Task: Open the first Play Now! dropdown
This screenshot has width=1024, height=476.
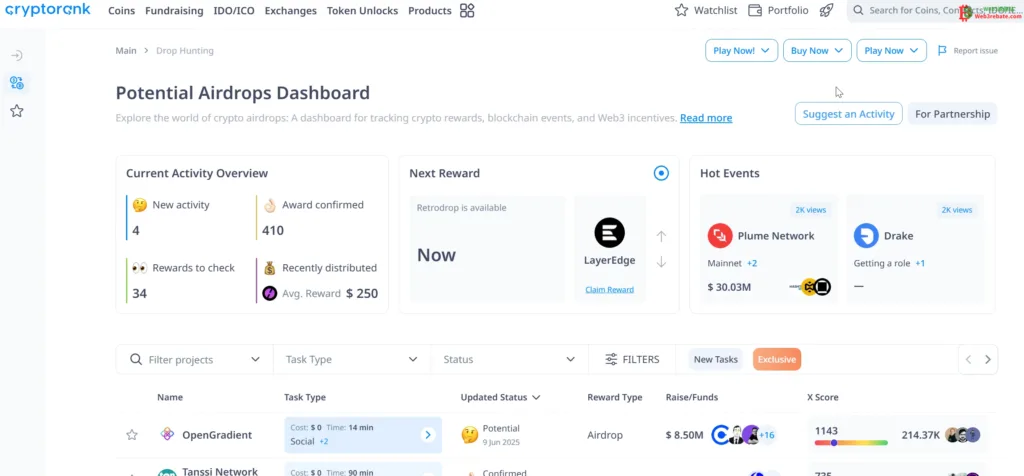Action: pos(741,51)
